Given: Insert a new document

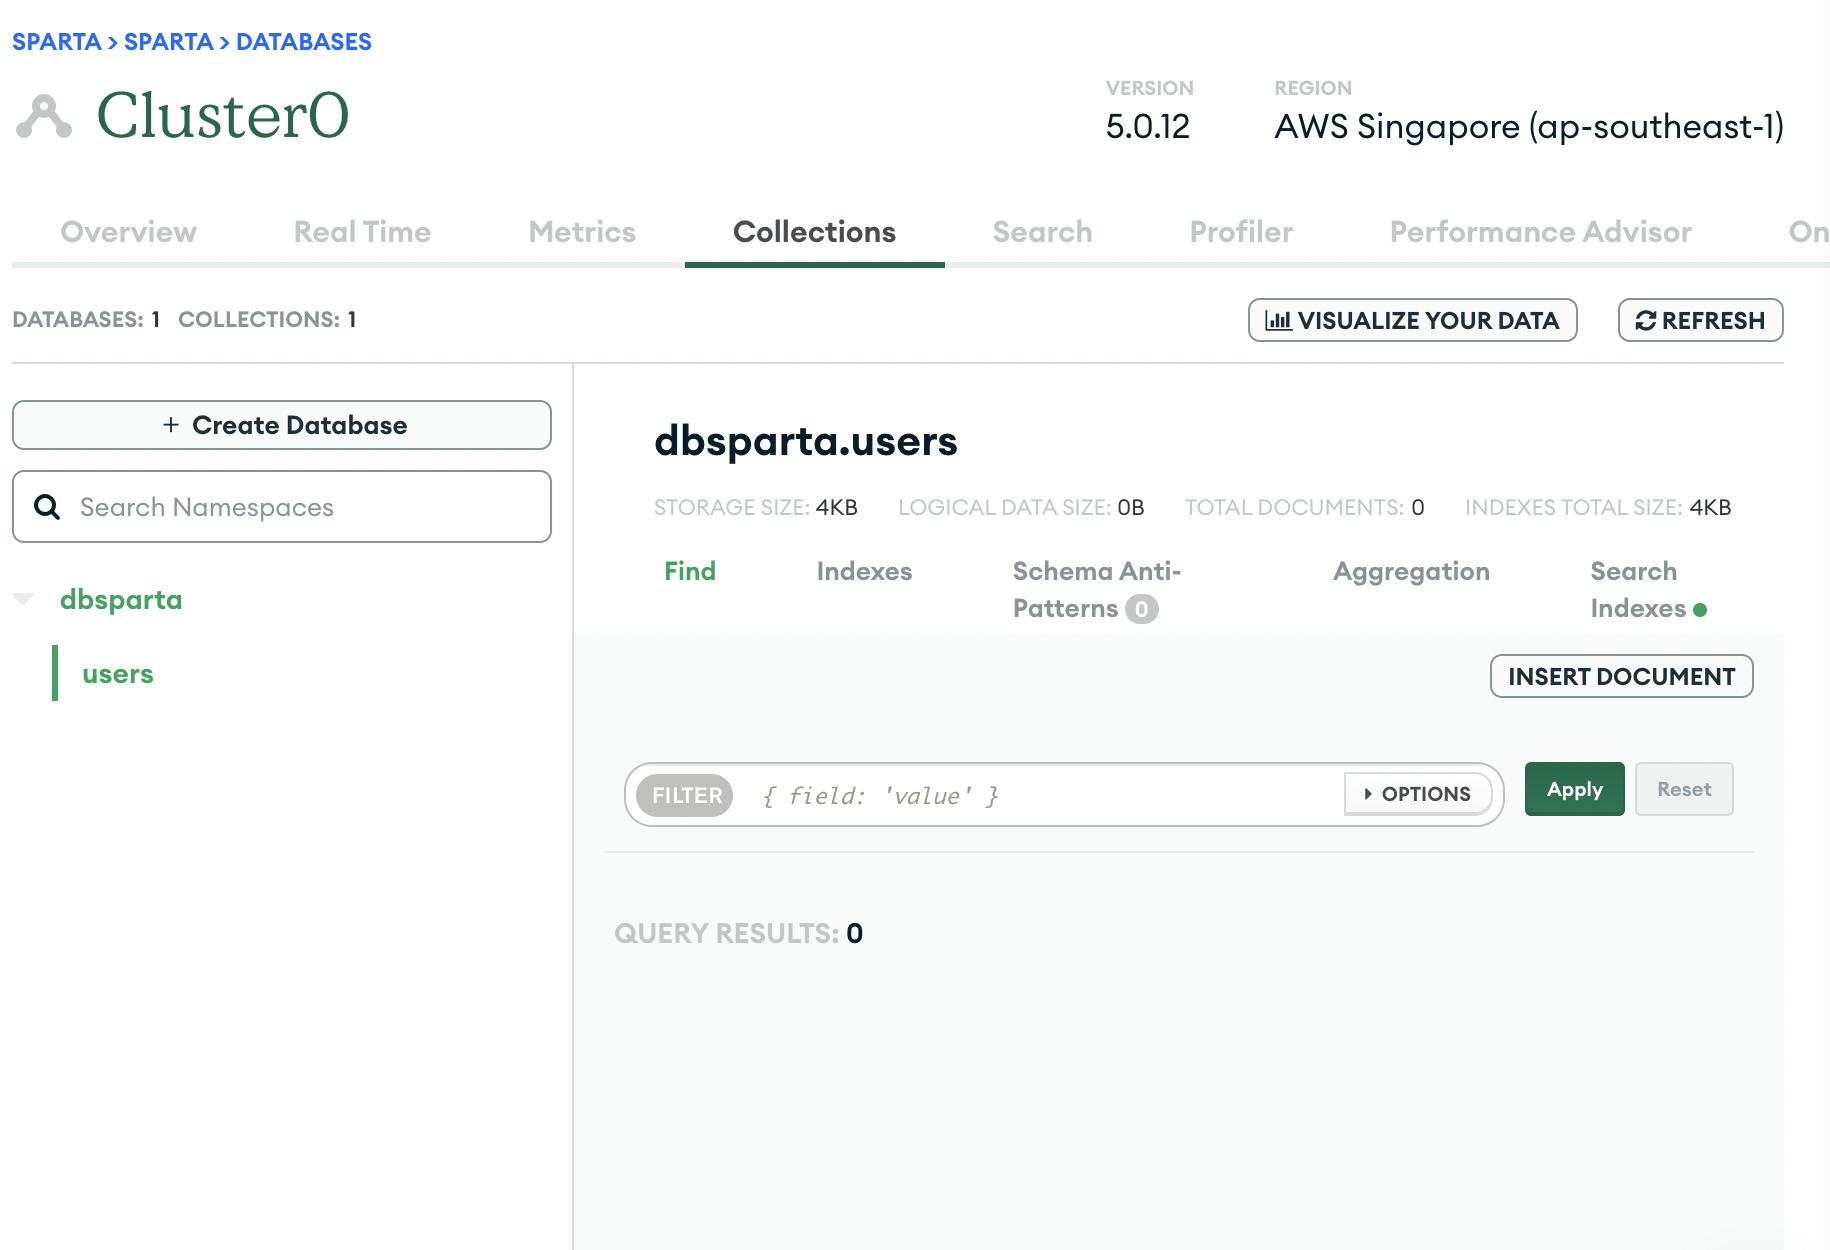Looking at the screenshot, I should 1621,676.
